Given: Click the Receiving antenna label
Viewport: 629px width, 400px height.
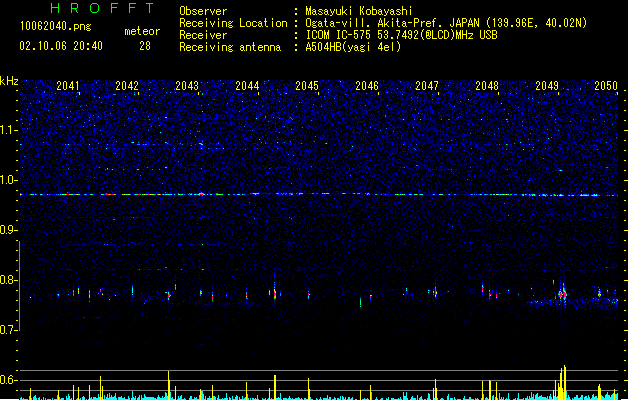Looking at the screenshot, I should coord(230,47).
